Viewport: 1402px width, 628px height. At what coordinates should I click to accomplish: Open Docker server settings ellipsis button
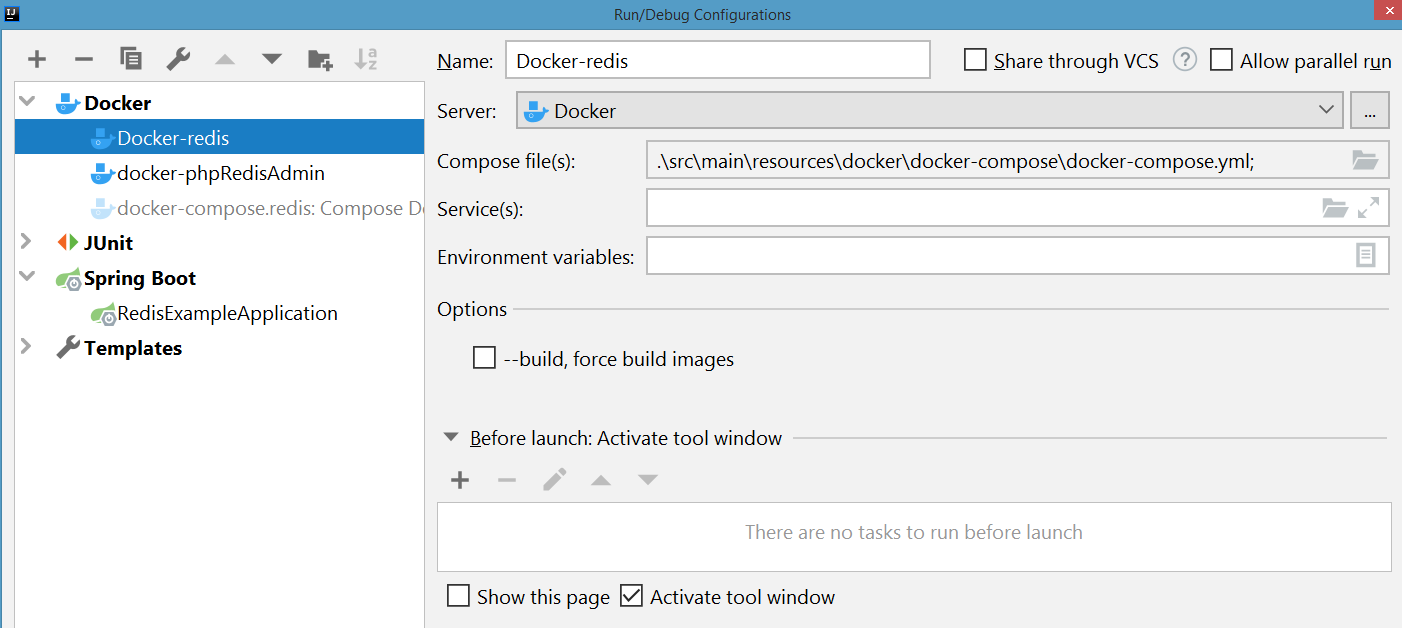coord(1370,111)
